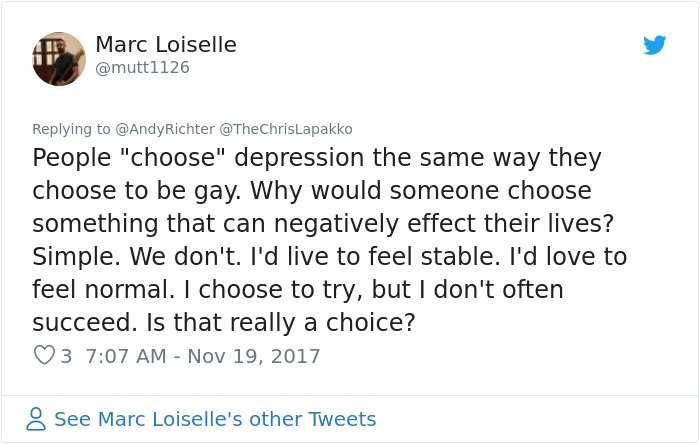Open the @AndyRichter mention link

[165, 129]
